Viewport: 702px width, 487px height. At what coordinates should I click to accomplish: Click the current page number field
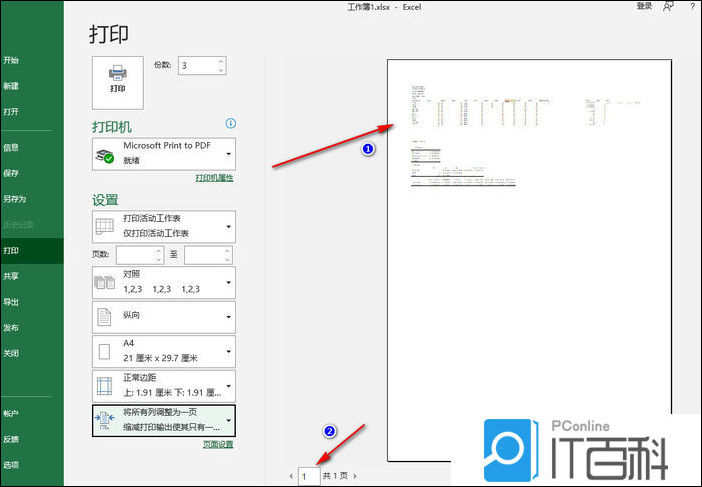309,476
